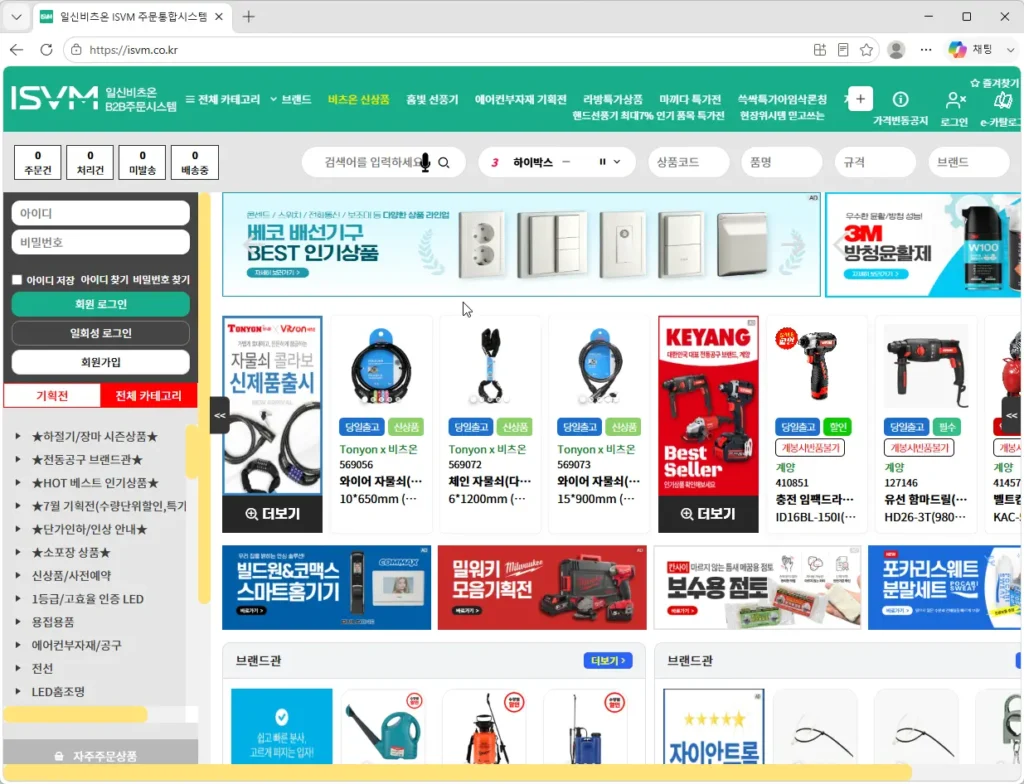
Task: Expand LED홈조명 category
Action: (x=18, y=691)
